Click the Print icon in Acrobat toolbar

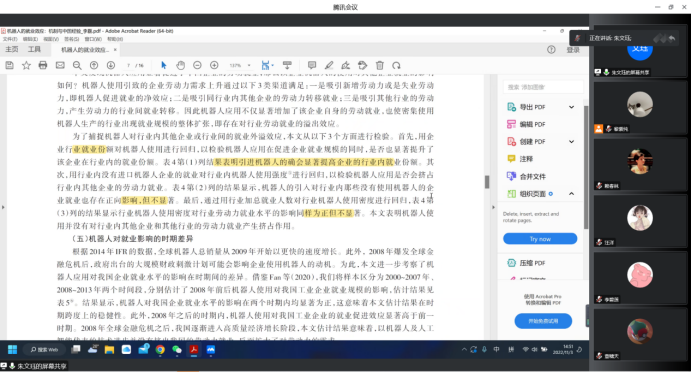click(43, 65)
